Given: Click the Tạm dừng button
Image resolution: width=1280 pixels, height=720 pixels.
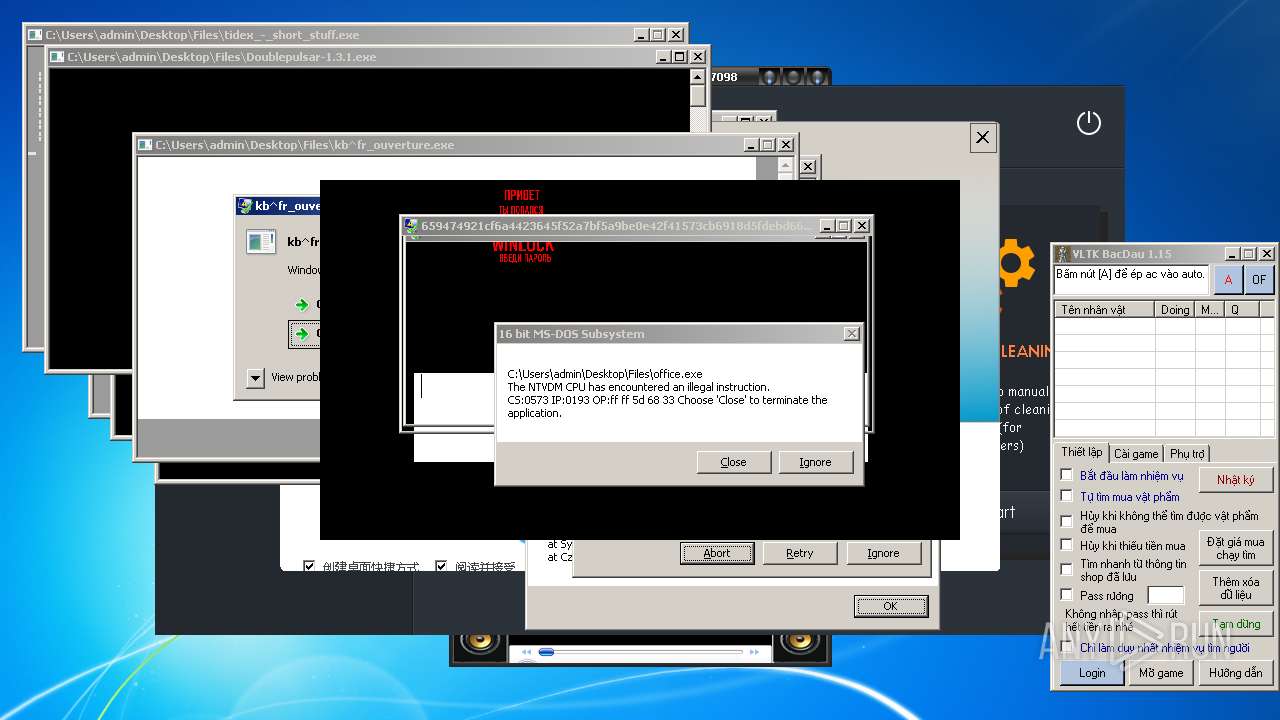Looking at the screenshot, I should point(1236,624).
